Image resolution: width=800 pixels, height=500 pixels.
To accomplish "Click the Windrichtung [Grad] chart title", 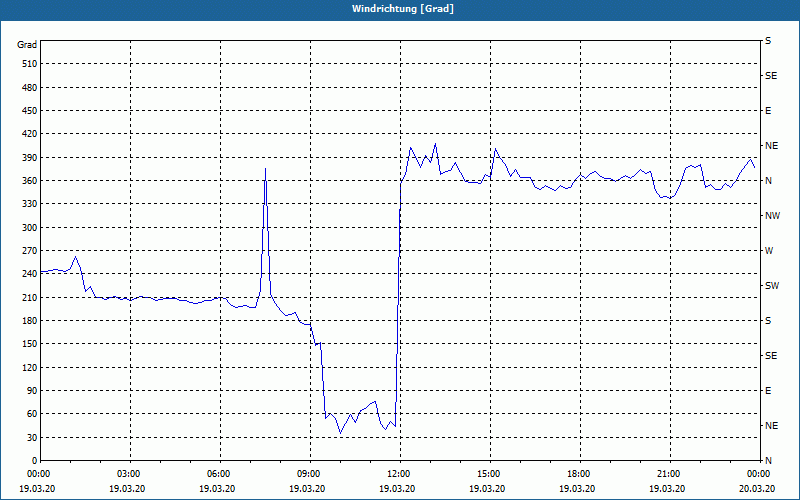I will point(403,9).
